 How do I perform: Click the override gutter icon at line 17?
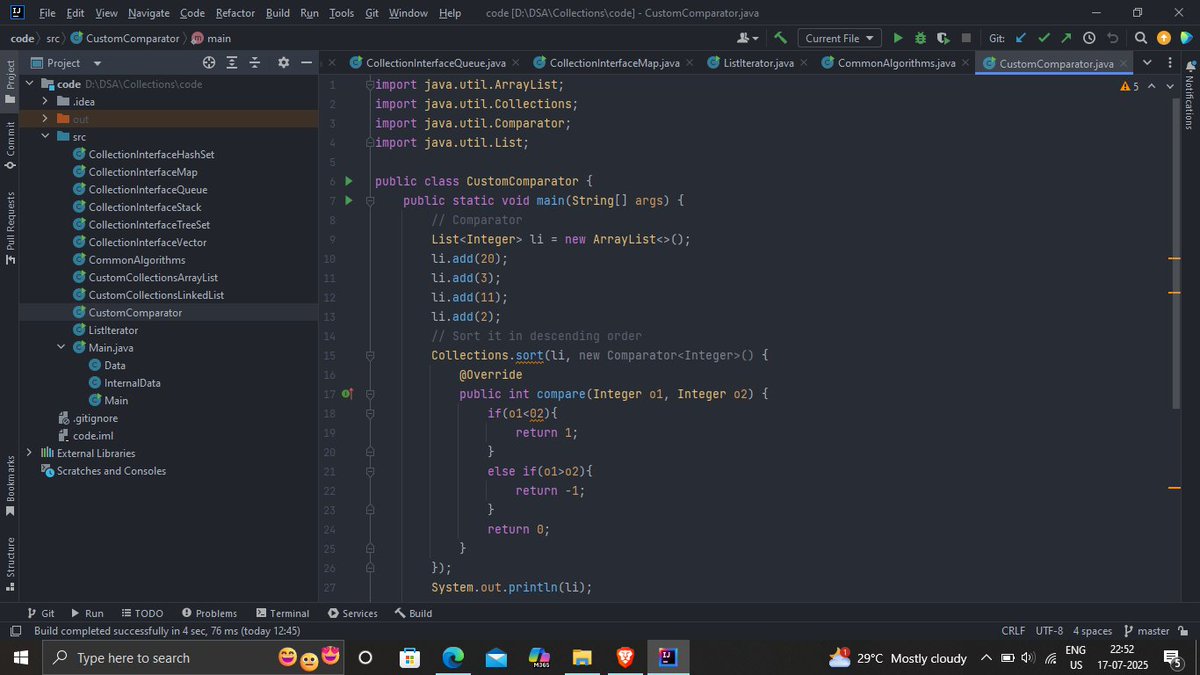[347, 394]
